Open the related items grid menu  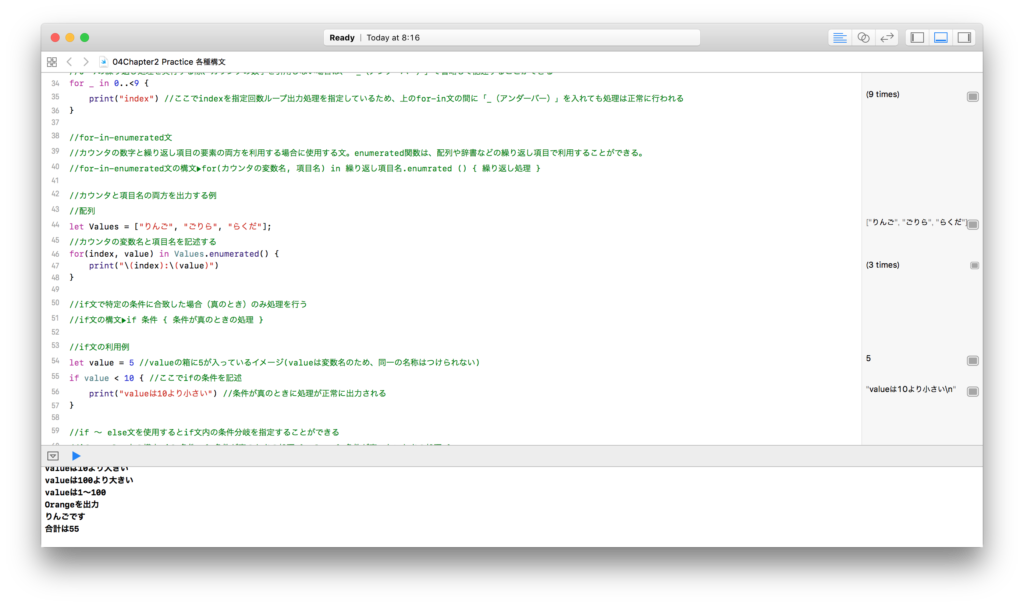(52, 62)
